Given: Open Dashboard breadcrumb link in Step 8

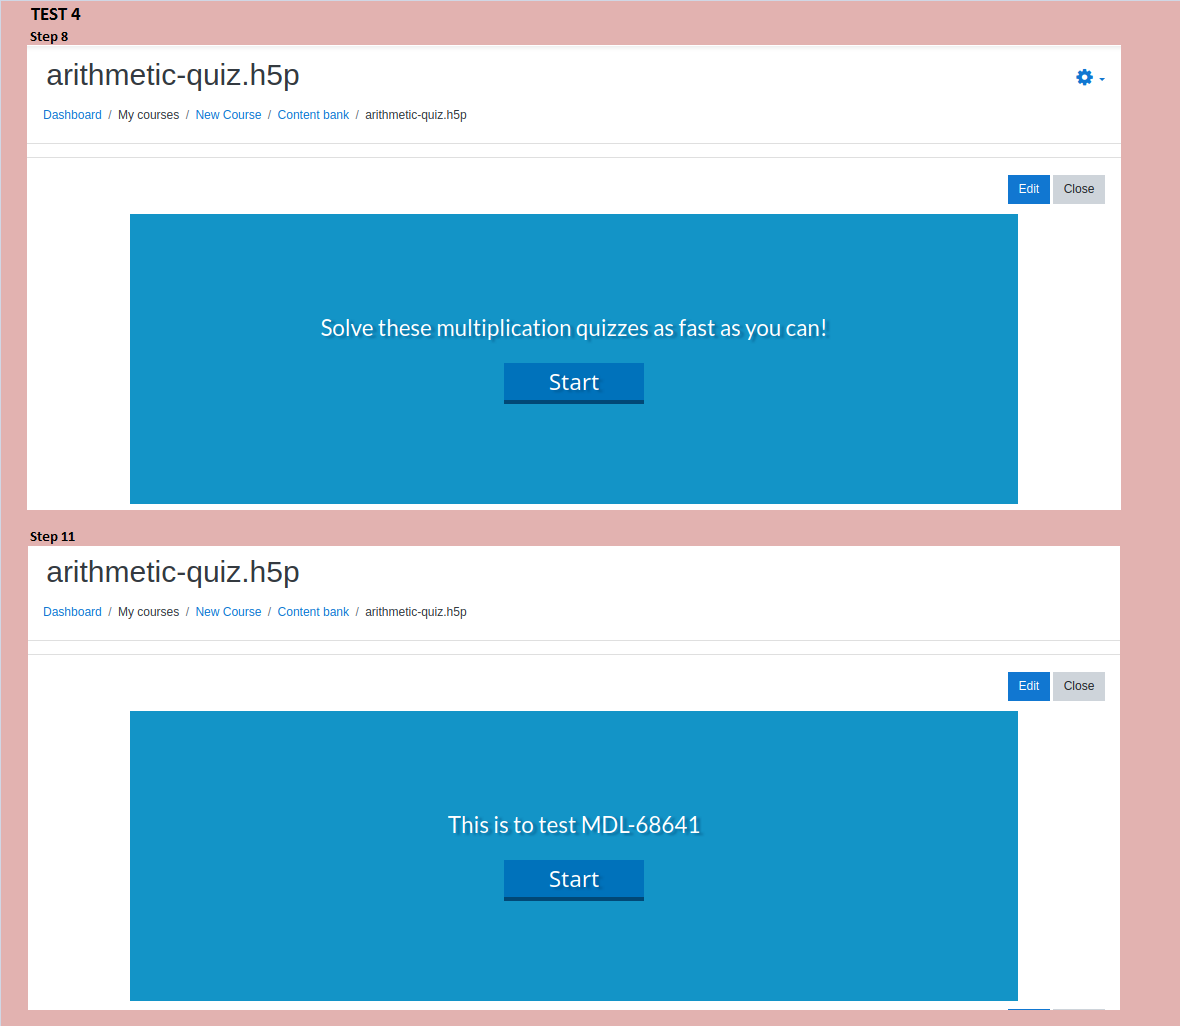Looking at the screenshot, I should pos(72,115).
